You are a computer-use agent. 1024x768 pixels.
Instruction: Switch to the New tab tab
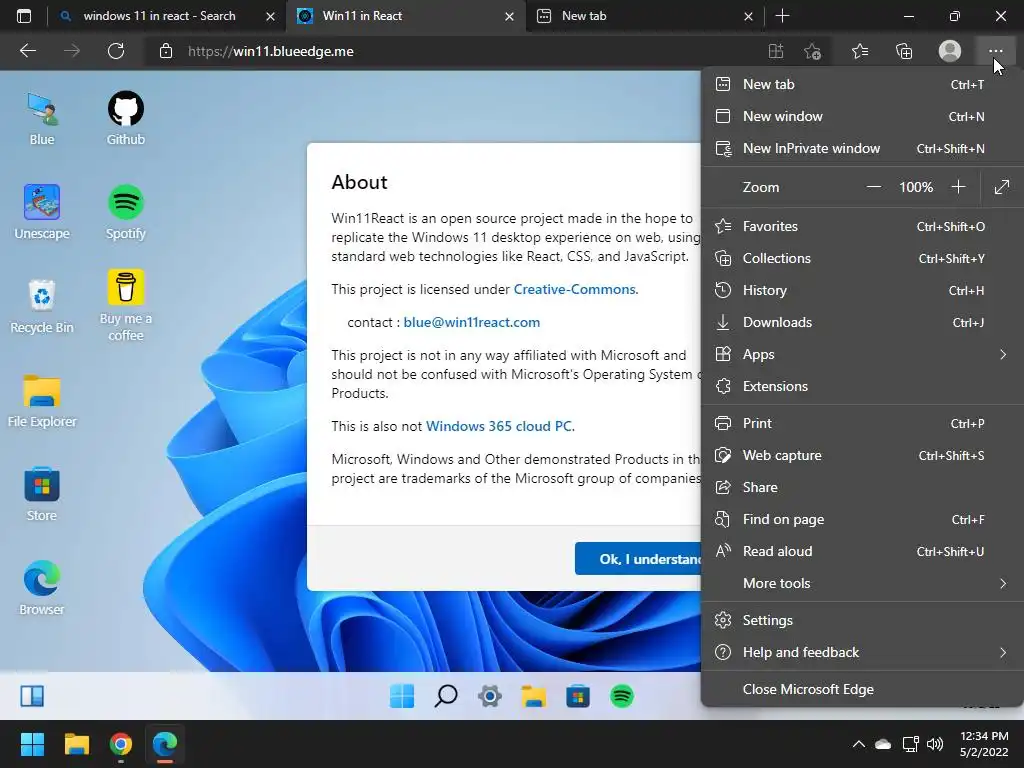(643, 16)
